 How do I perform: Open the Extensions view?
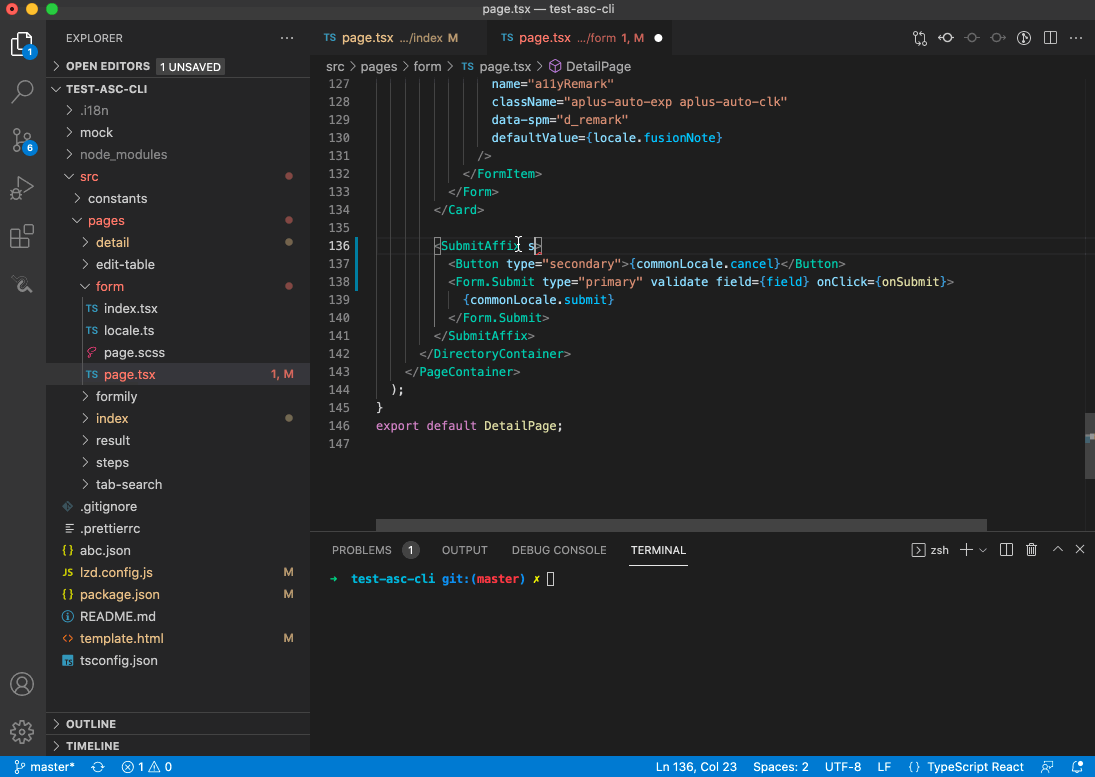pos(22,236)
